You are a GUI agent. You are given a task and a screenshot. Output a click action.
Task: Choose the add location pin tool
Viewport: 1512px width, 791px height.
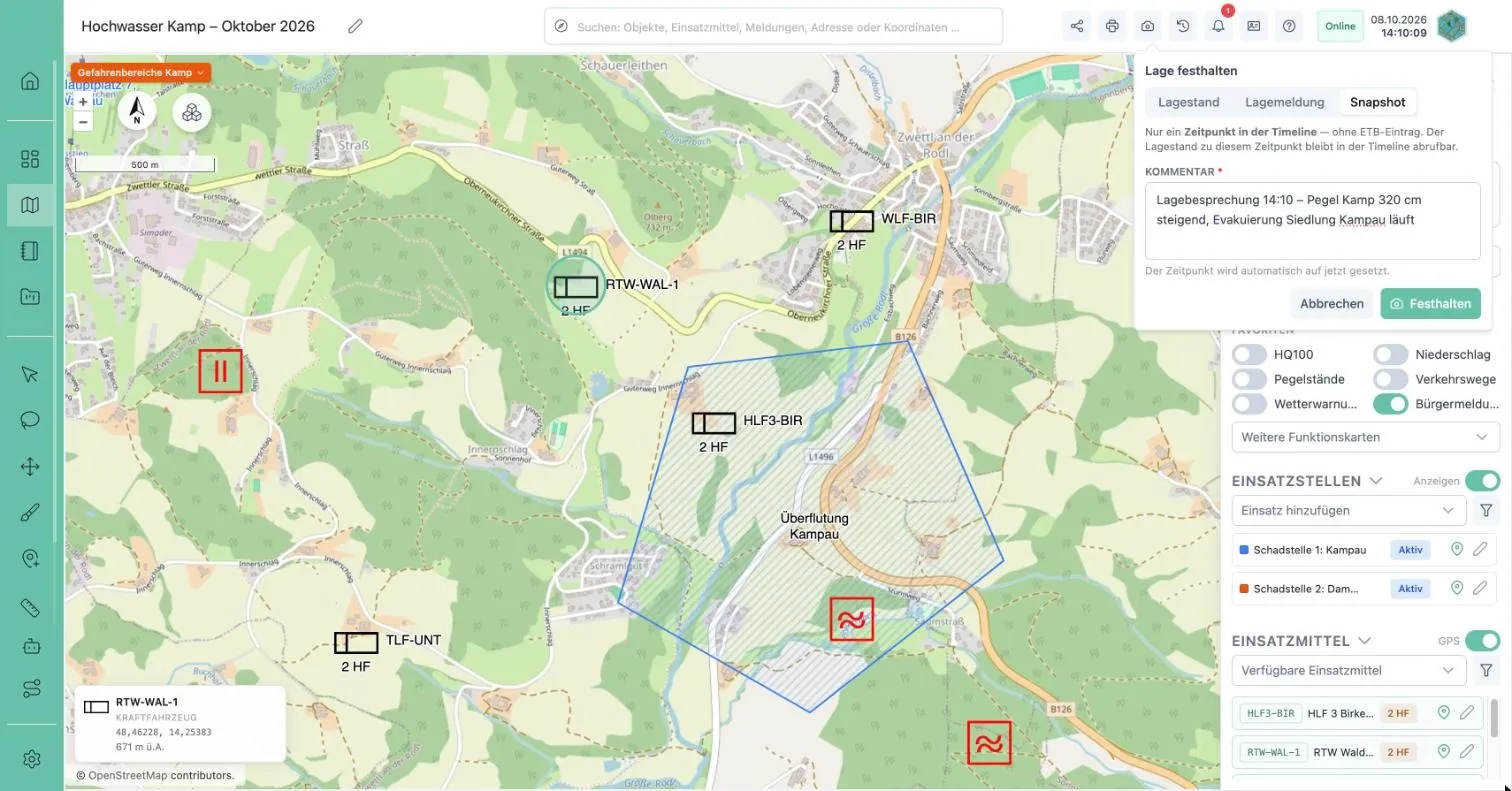coord(30,559)
